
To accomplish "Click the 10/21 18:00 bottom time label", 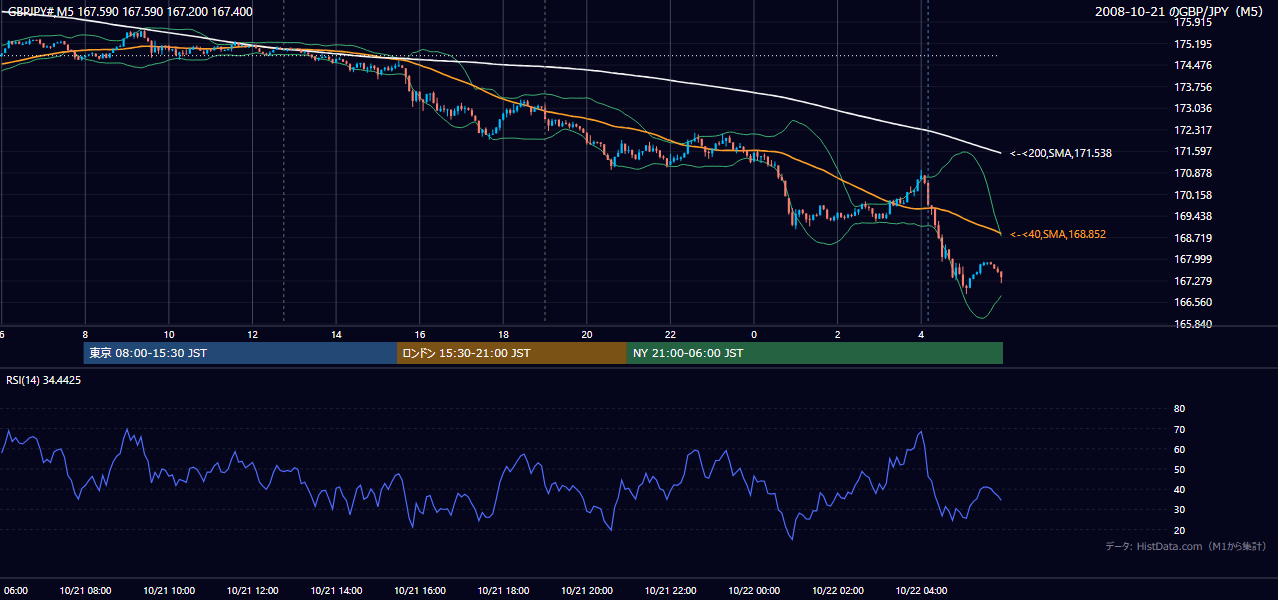I will (x=503, y=590).
